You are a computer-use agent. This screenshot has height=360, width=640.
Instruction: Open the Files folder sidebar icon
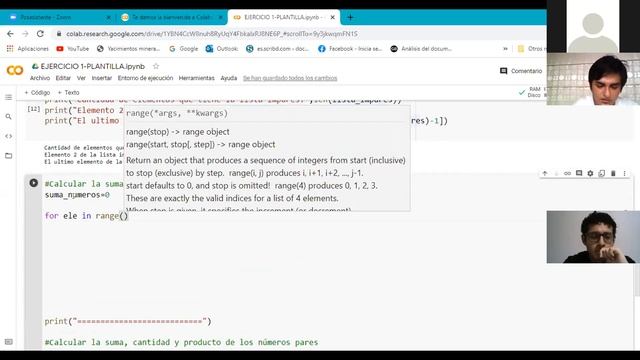(x=9, y=156)
